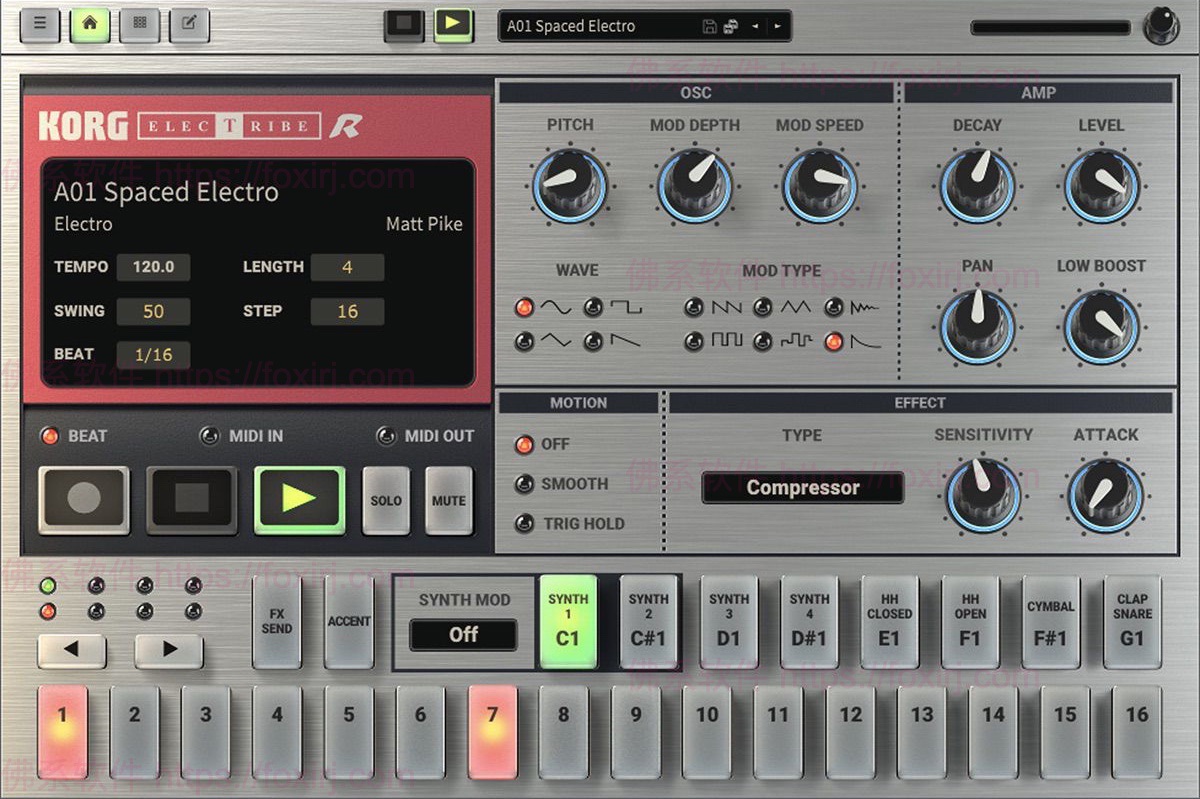Image resolution: width=1200 pixels, height=799 pixels.
Task: Select the CLAP SNARE G1 part pad
Action: 1132,621
